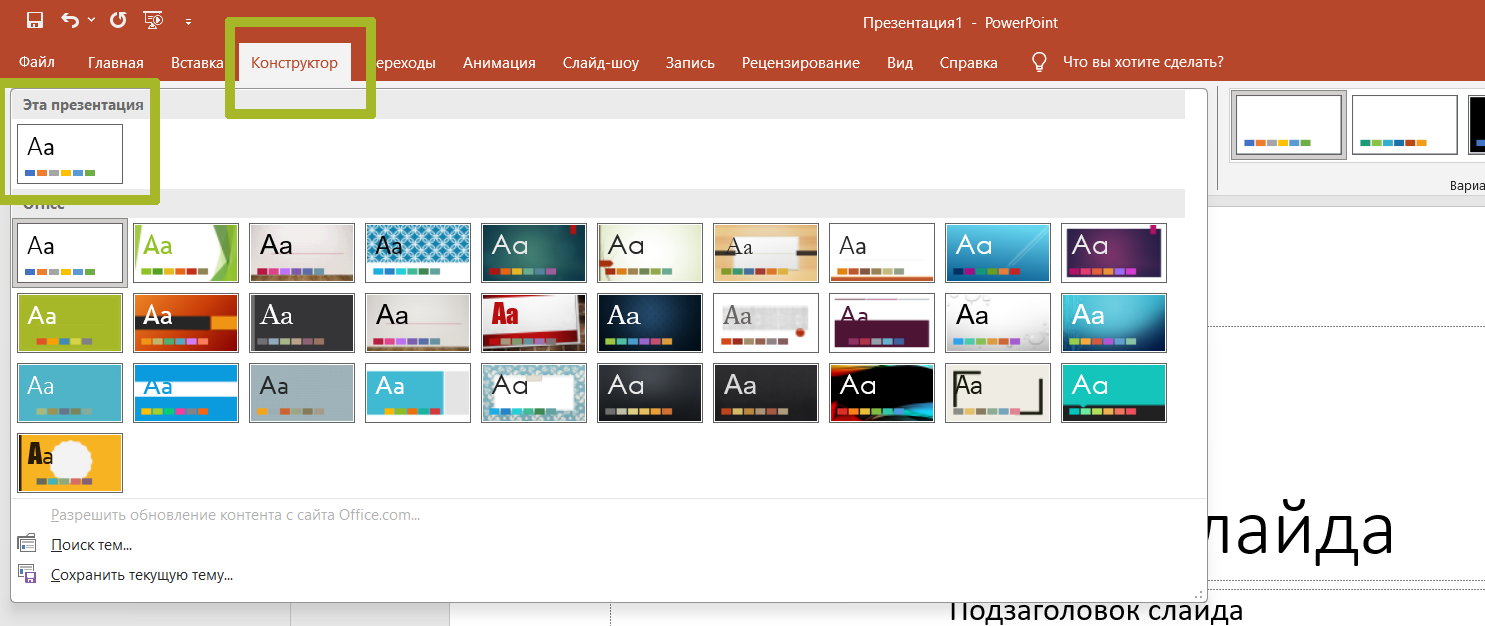Apply the turquoise theme with black bottom band
This screenshot has height=626, width=1485.
[x=1114, y=392]
